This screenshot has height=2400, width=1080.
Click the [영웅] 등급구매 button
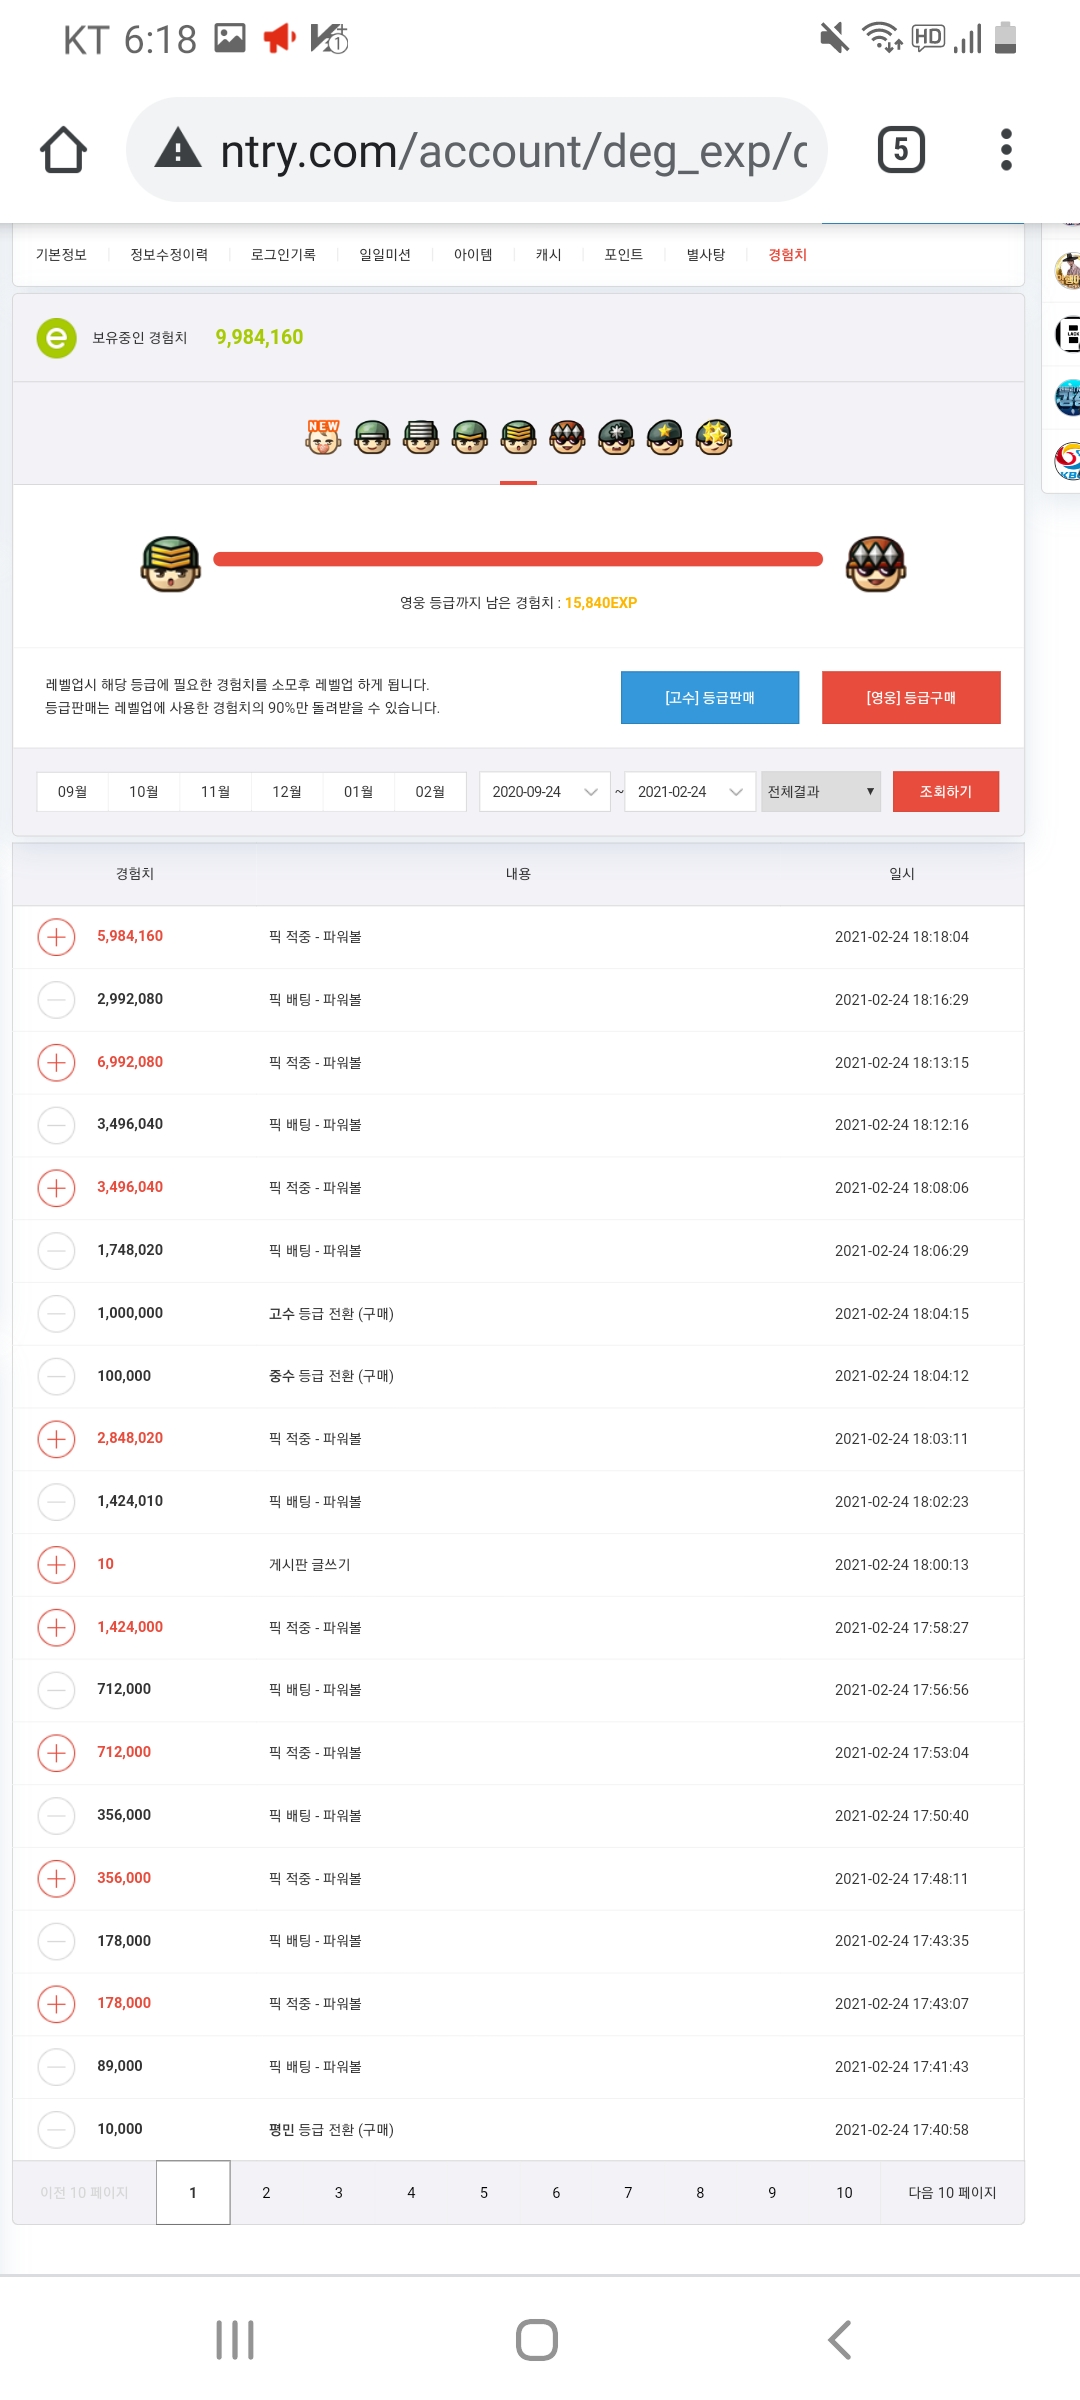(x=911, y=698)
